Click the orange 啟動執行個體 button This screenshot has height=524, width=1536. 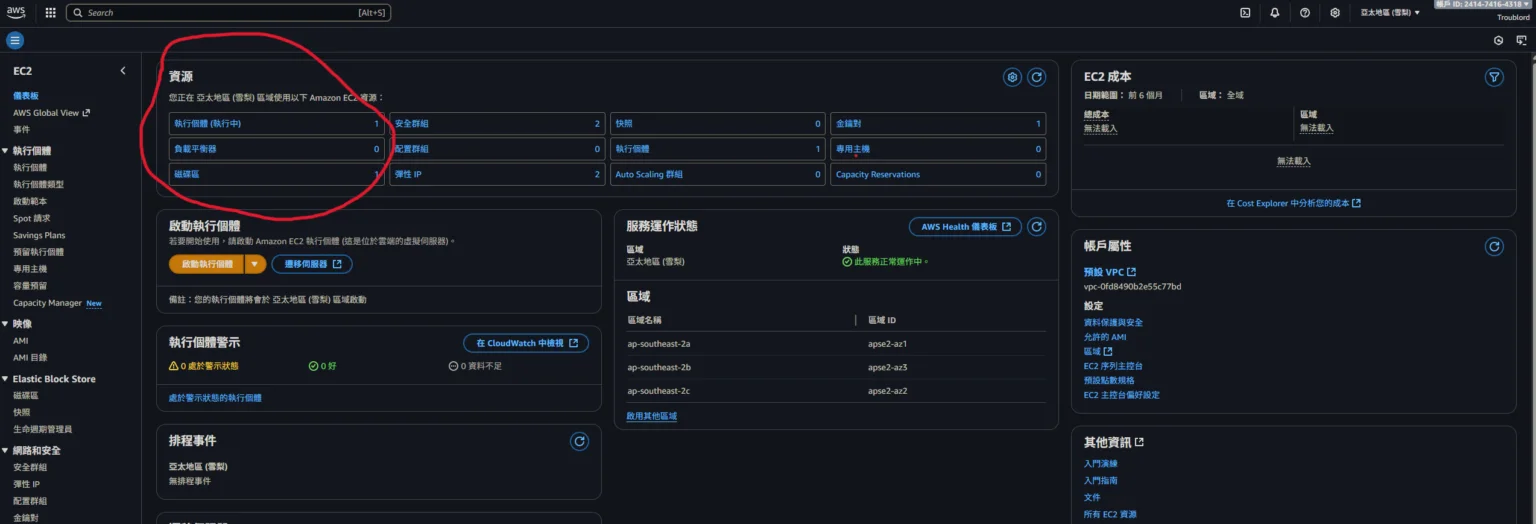[x=207, y=264]
